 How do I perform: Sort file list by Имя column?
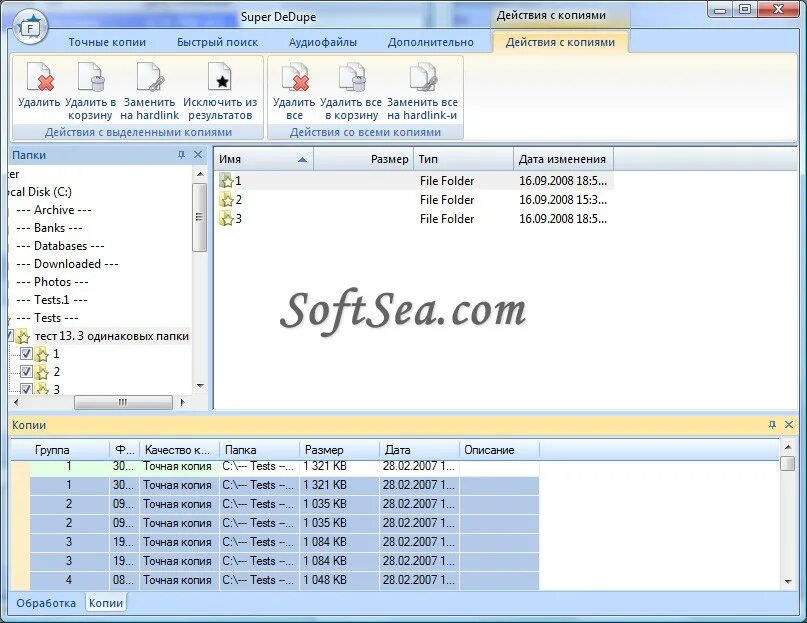264,159
